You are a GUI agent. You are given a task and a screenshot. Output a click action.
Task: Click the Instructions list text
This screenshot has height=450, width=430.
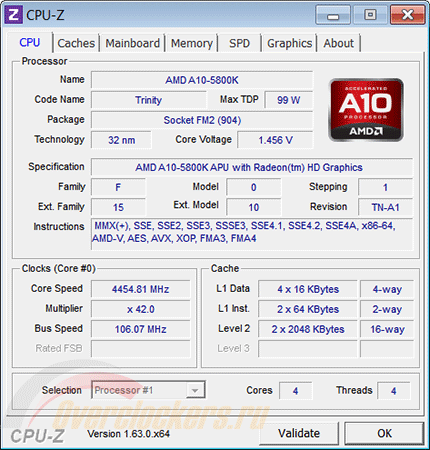pyautogui.click(x=252, y=234)
